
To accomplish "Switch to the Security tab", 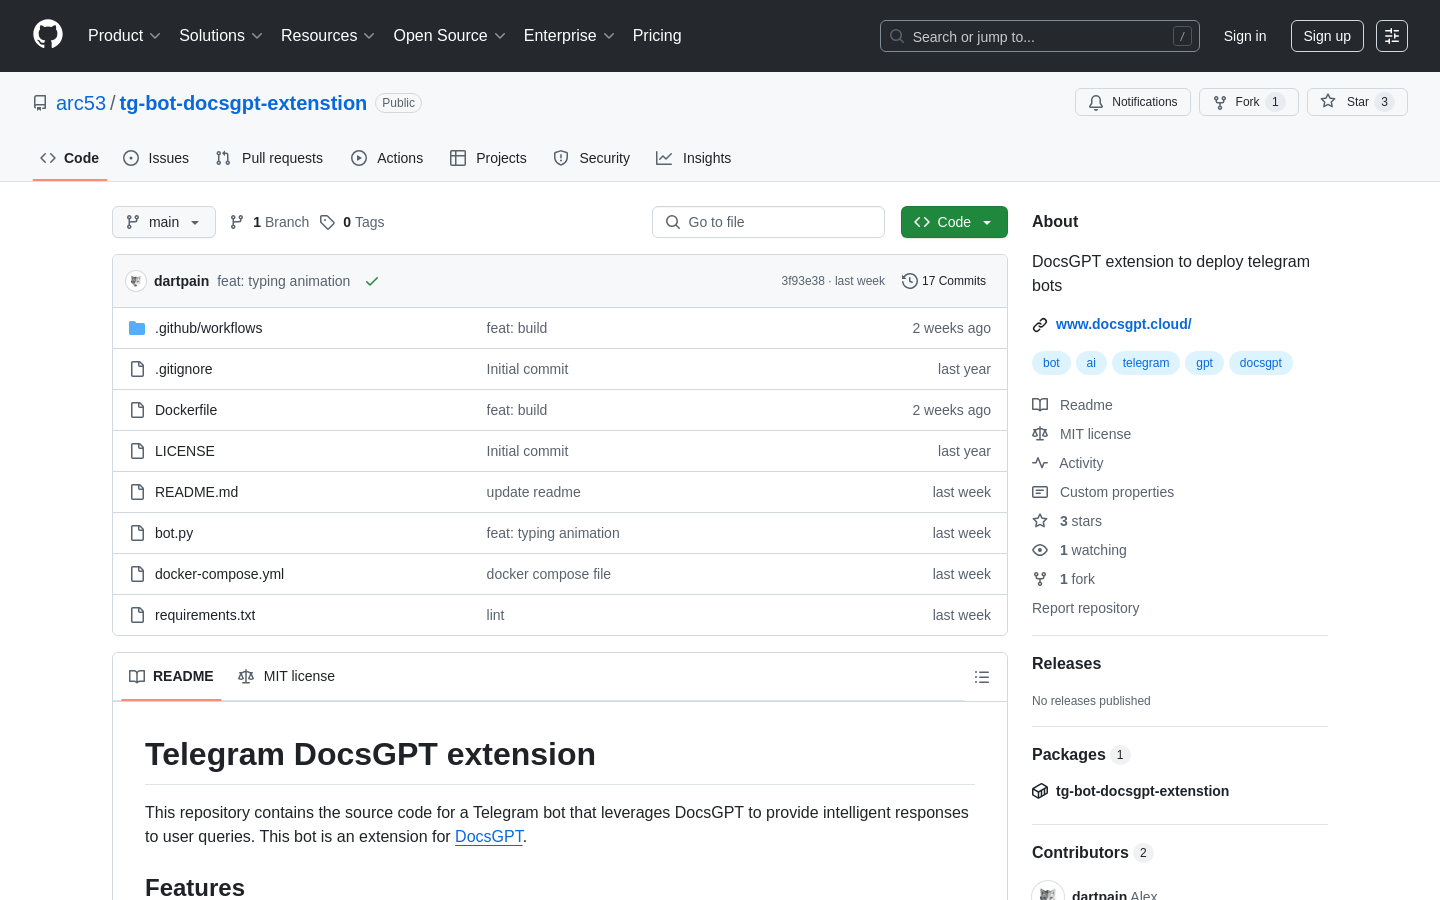I will [592, 158].
